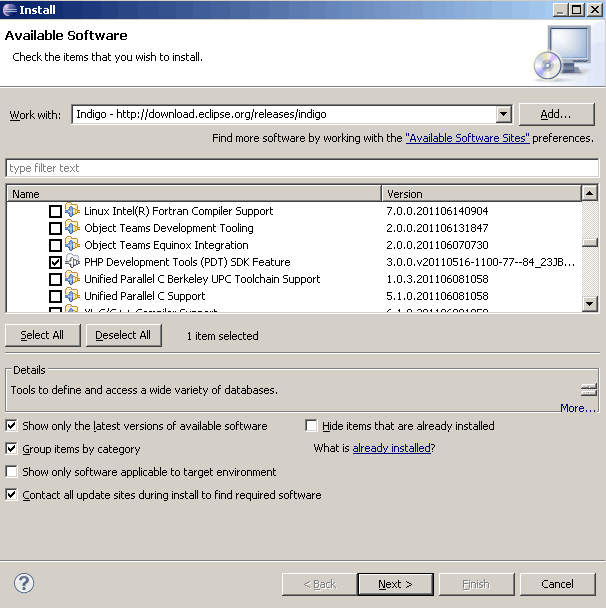
Task: Minimize the Install dialog window
Action: (561, 10)
